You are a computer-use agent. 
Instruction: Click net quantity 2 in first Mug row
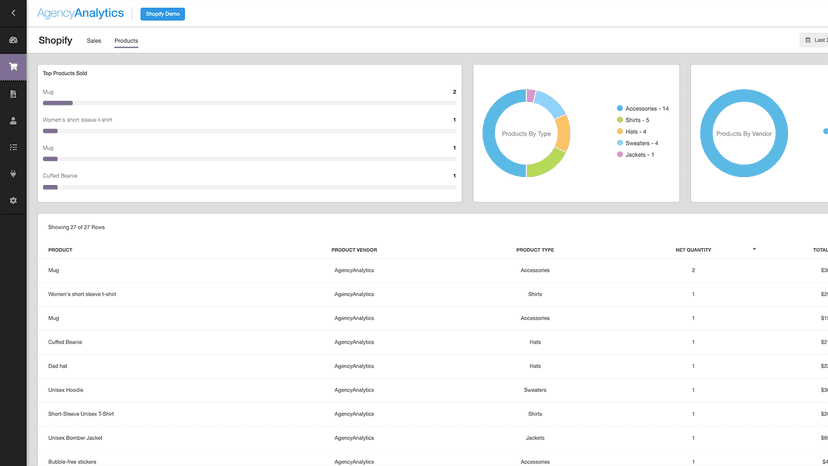[693, 271]
